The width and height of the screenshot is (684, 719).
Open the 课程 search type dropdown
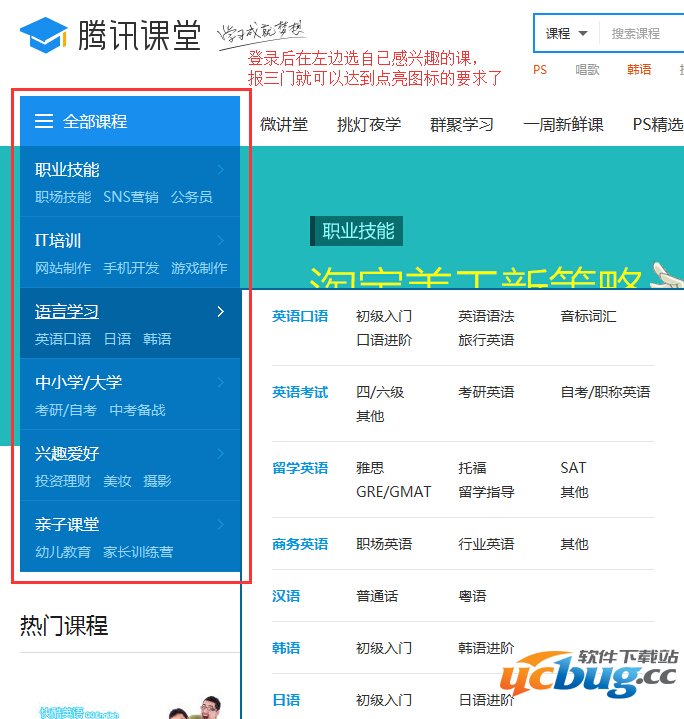point(567,33)
